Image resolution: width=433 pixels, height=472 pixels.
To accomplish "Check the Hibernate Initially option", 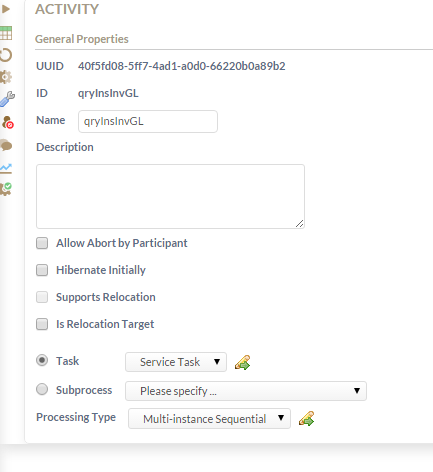I will point(42,270).
